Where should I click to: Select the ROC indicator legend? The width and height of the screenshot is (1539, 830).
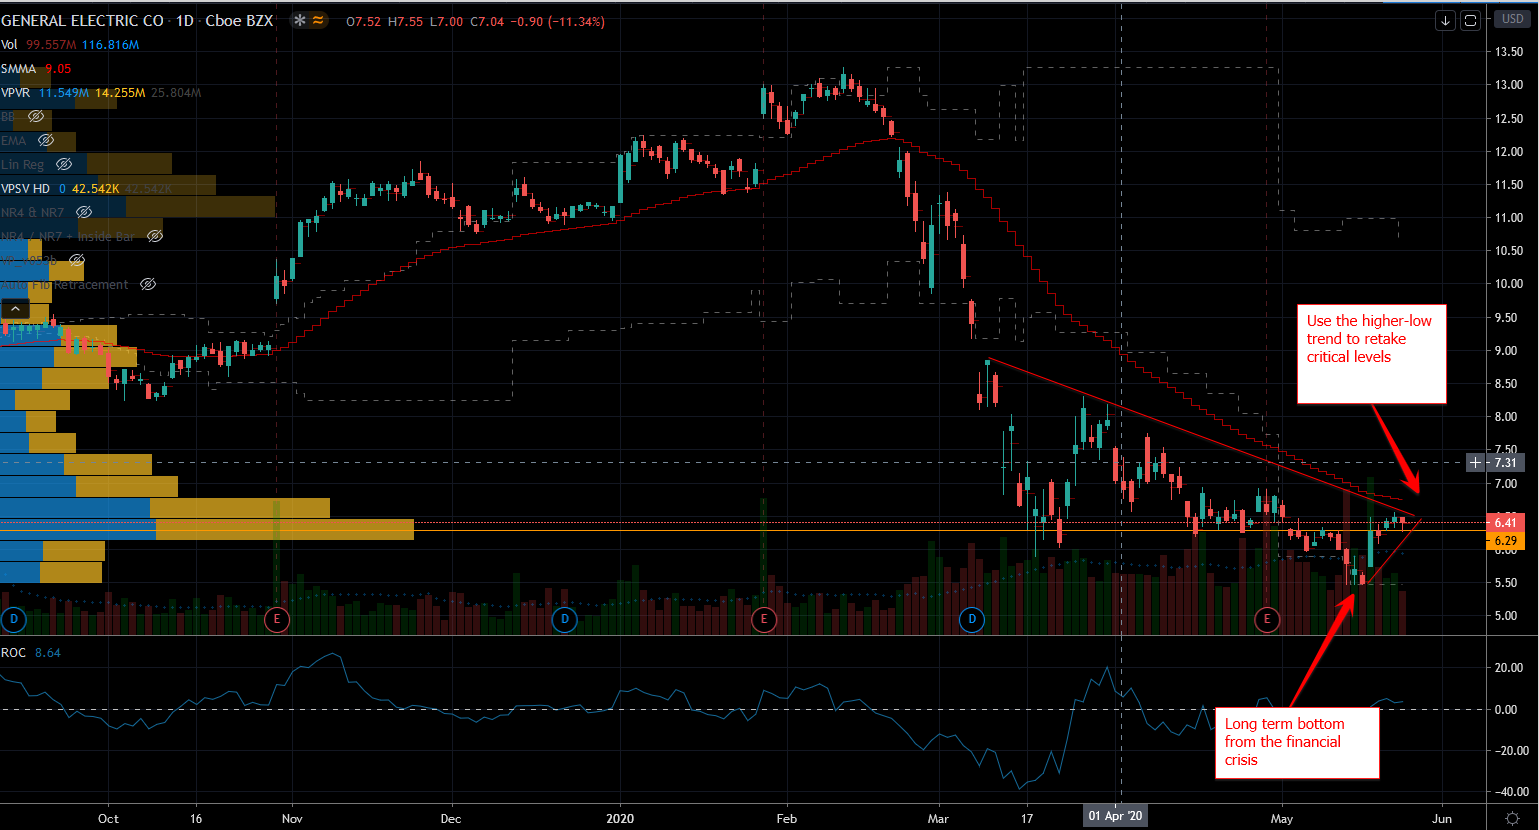[x=13, y=652]
